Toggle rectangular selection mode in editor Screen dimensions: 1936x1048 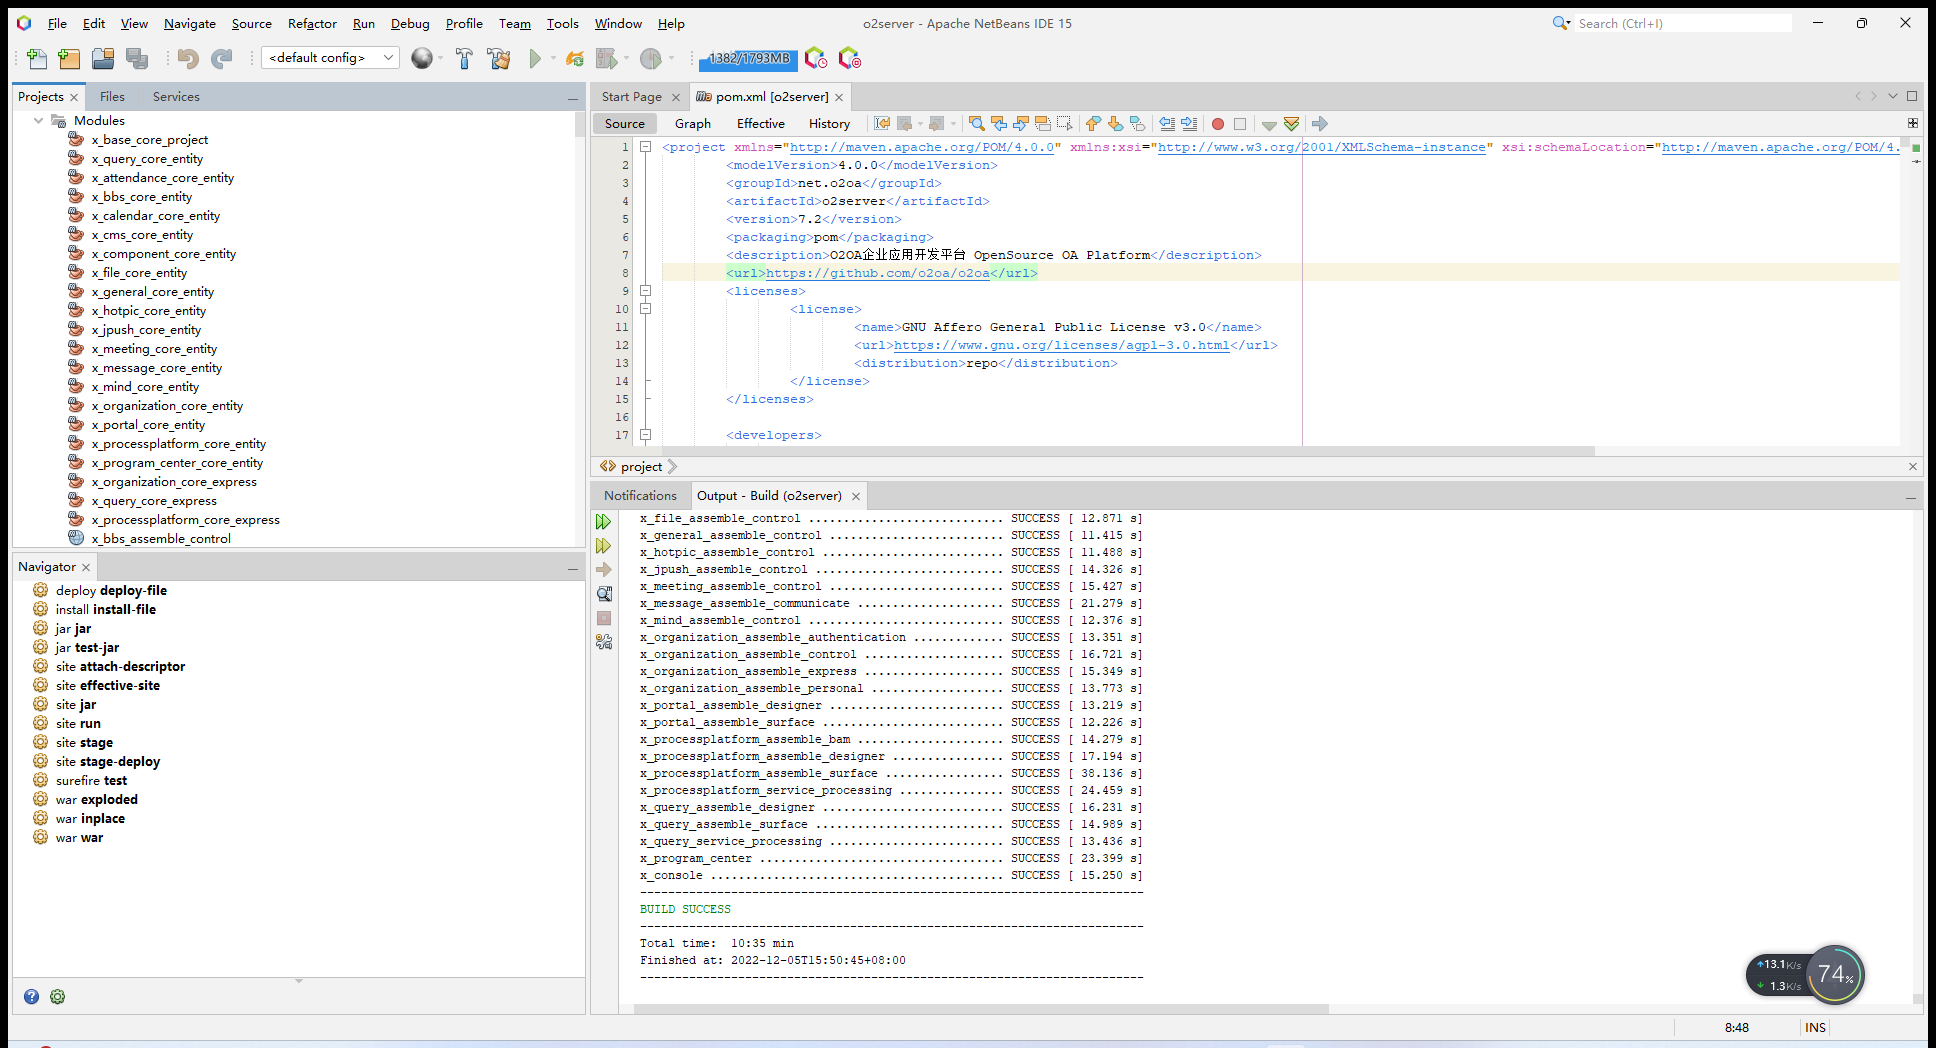1065,124
